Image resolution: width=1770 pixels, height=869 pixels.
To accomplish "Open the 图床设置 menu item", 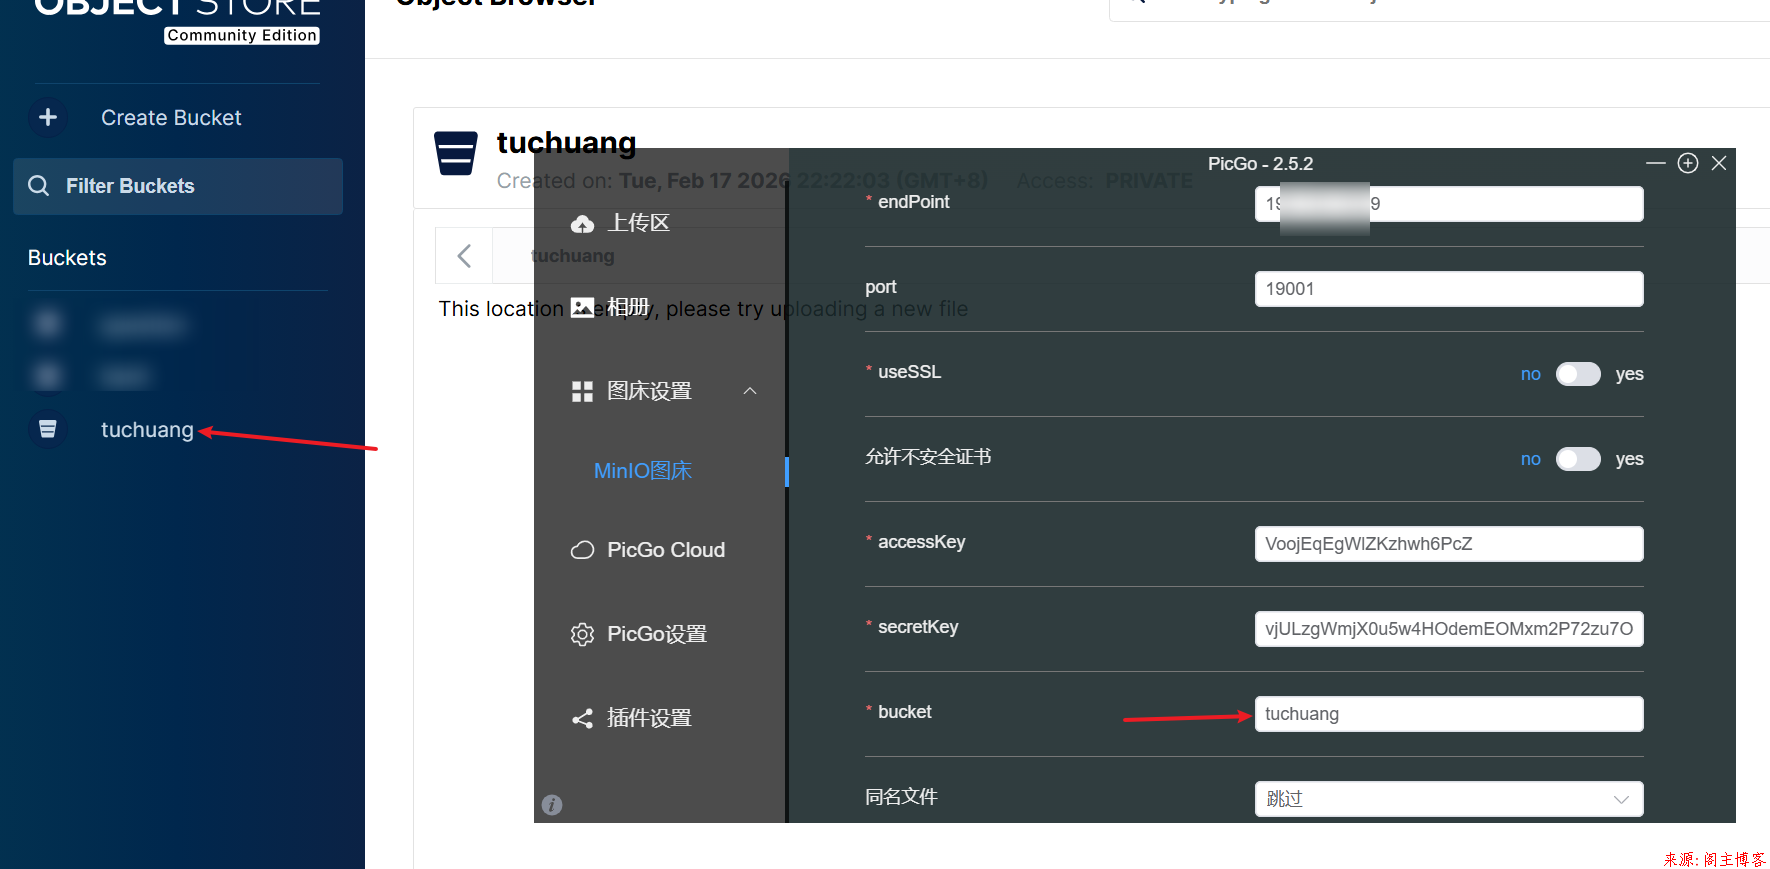I will pyautogui.click(x=649, y=391).
